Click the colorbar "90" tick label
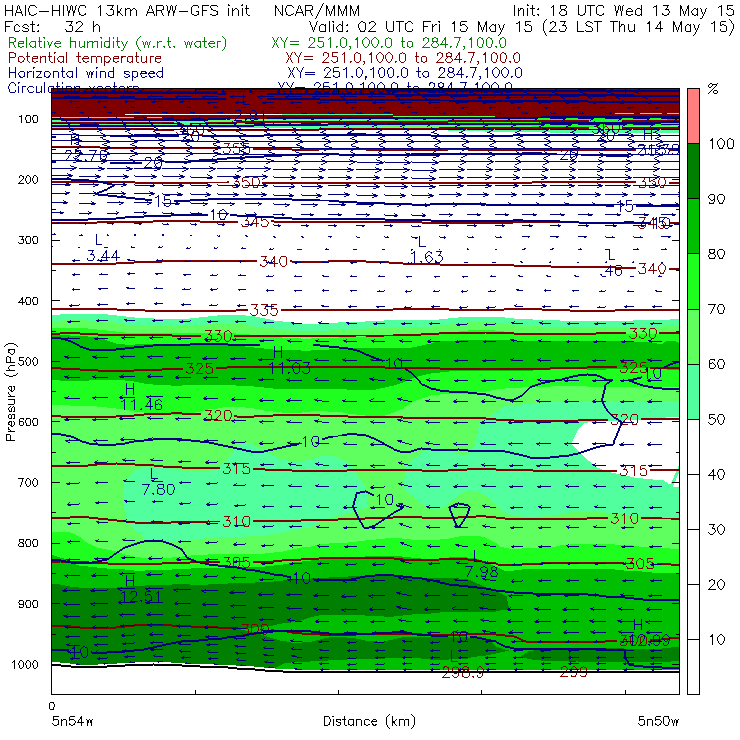 [x=716, y=199]
